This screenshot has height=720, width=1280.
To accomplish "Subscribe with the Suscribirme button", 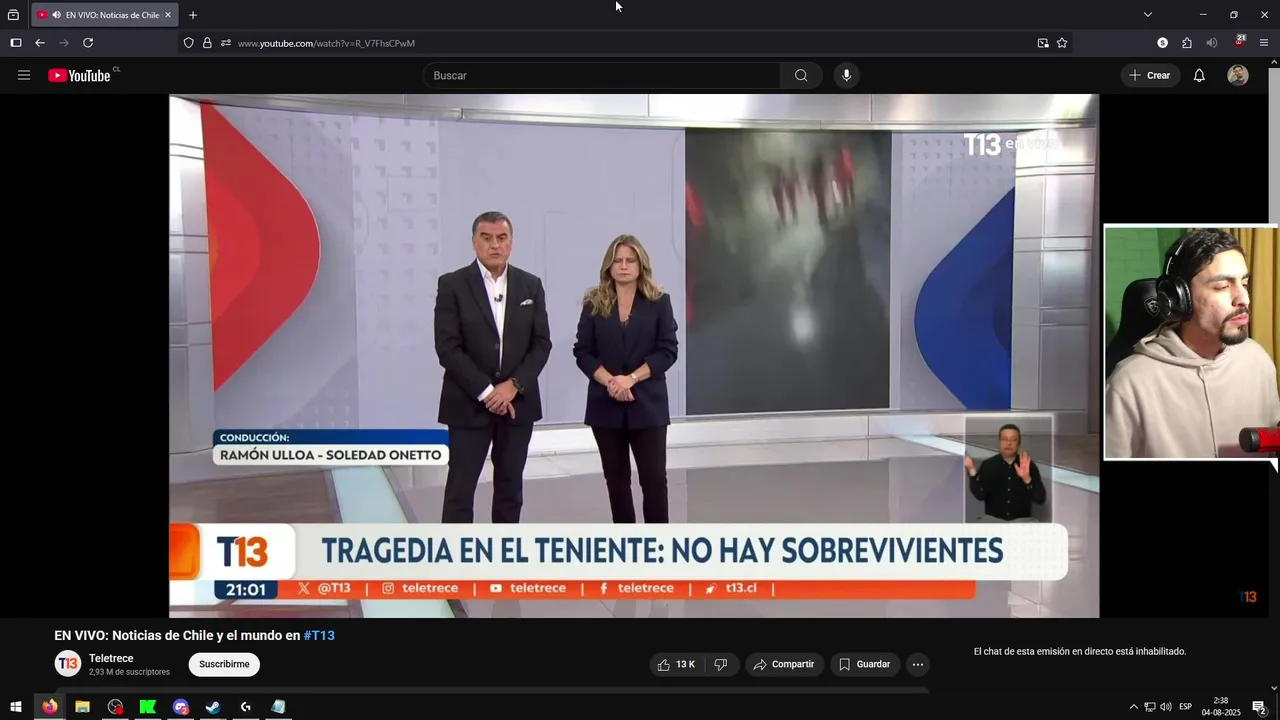I will (x=224, y=664).
